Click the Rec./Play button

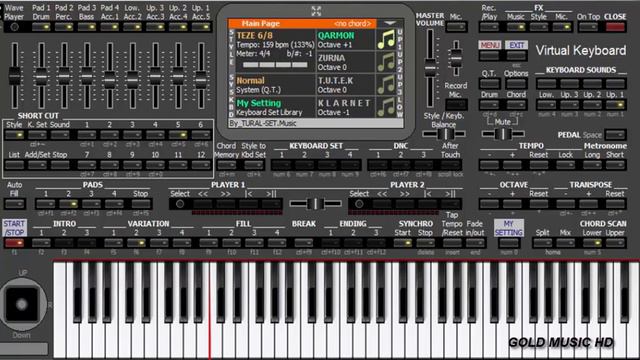489,27
